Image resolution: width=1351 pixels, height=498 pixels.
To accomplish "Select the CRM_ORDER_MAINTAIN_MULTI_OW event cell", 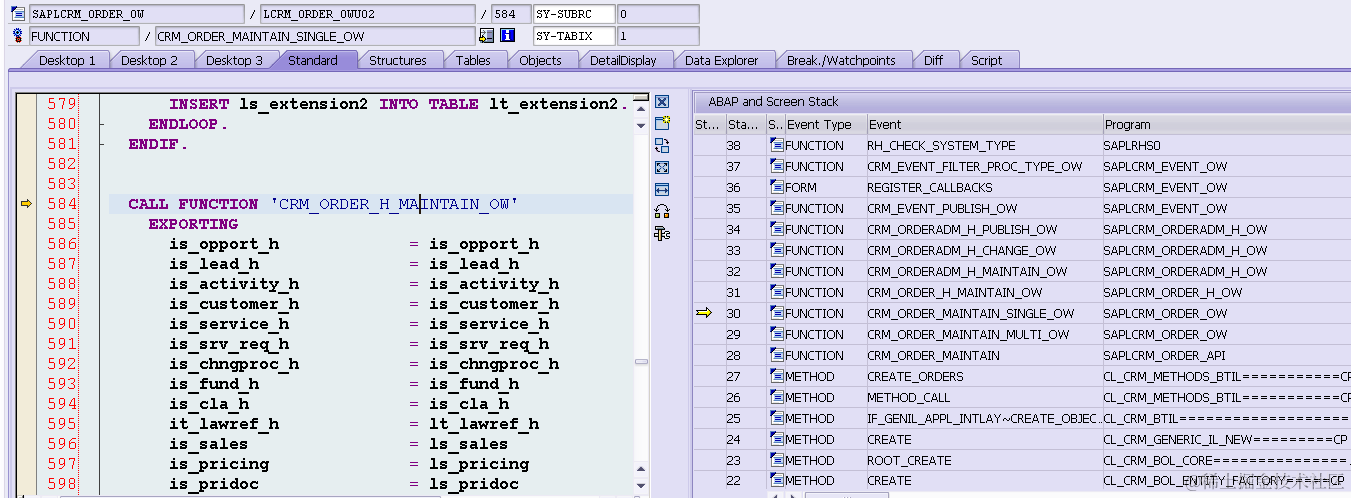I will pos(983,335).
